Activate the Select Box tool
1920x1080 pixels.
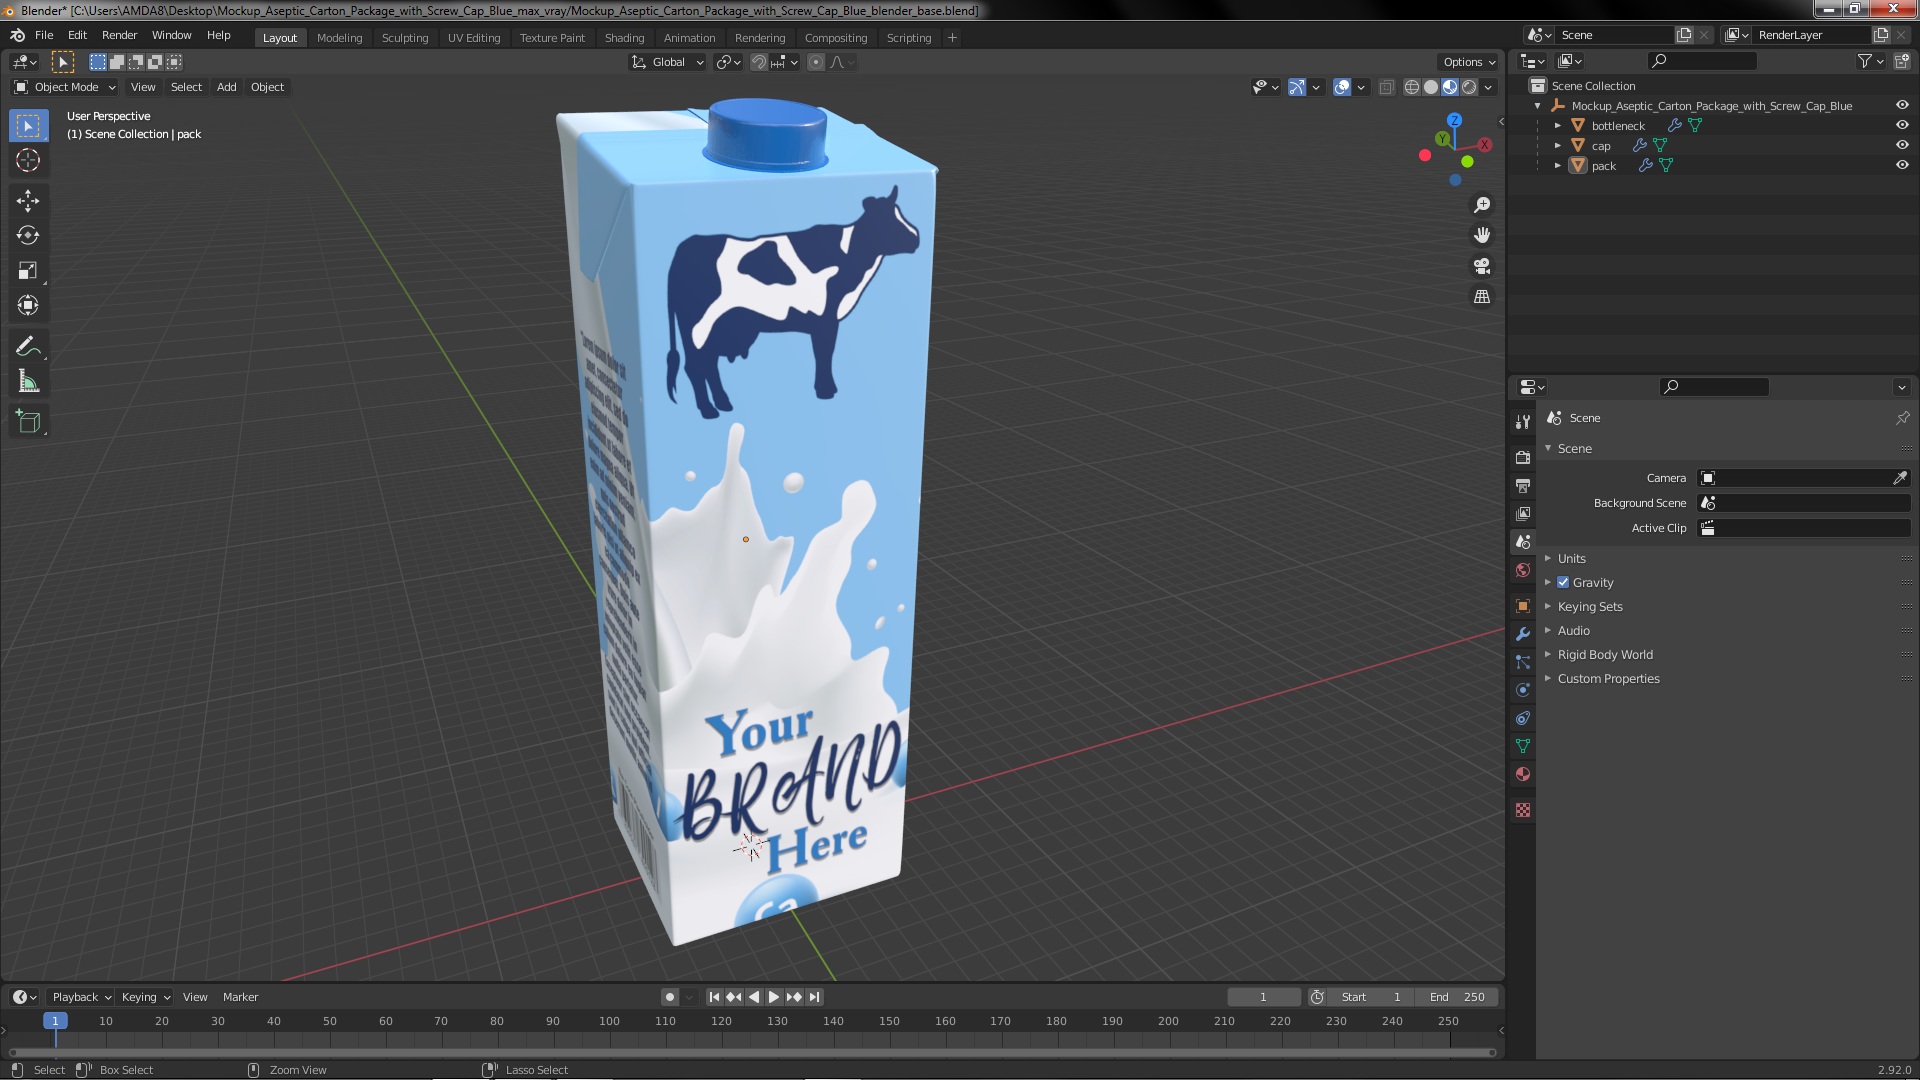28,125
